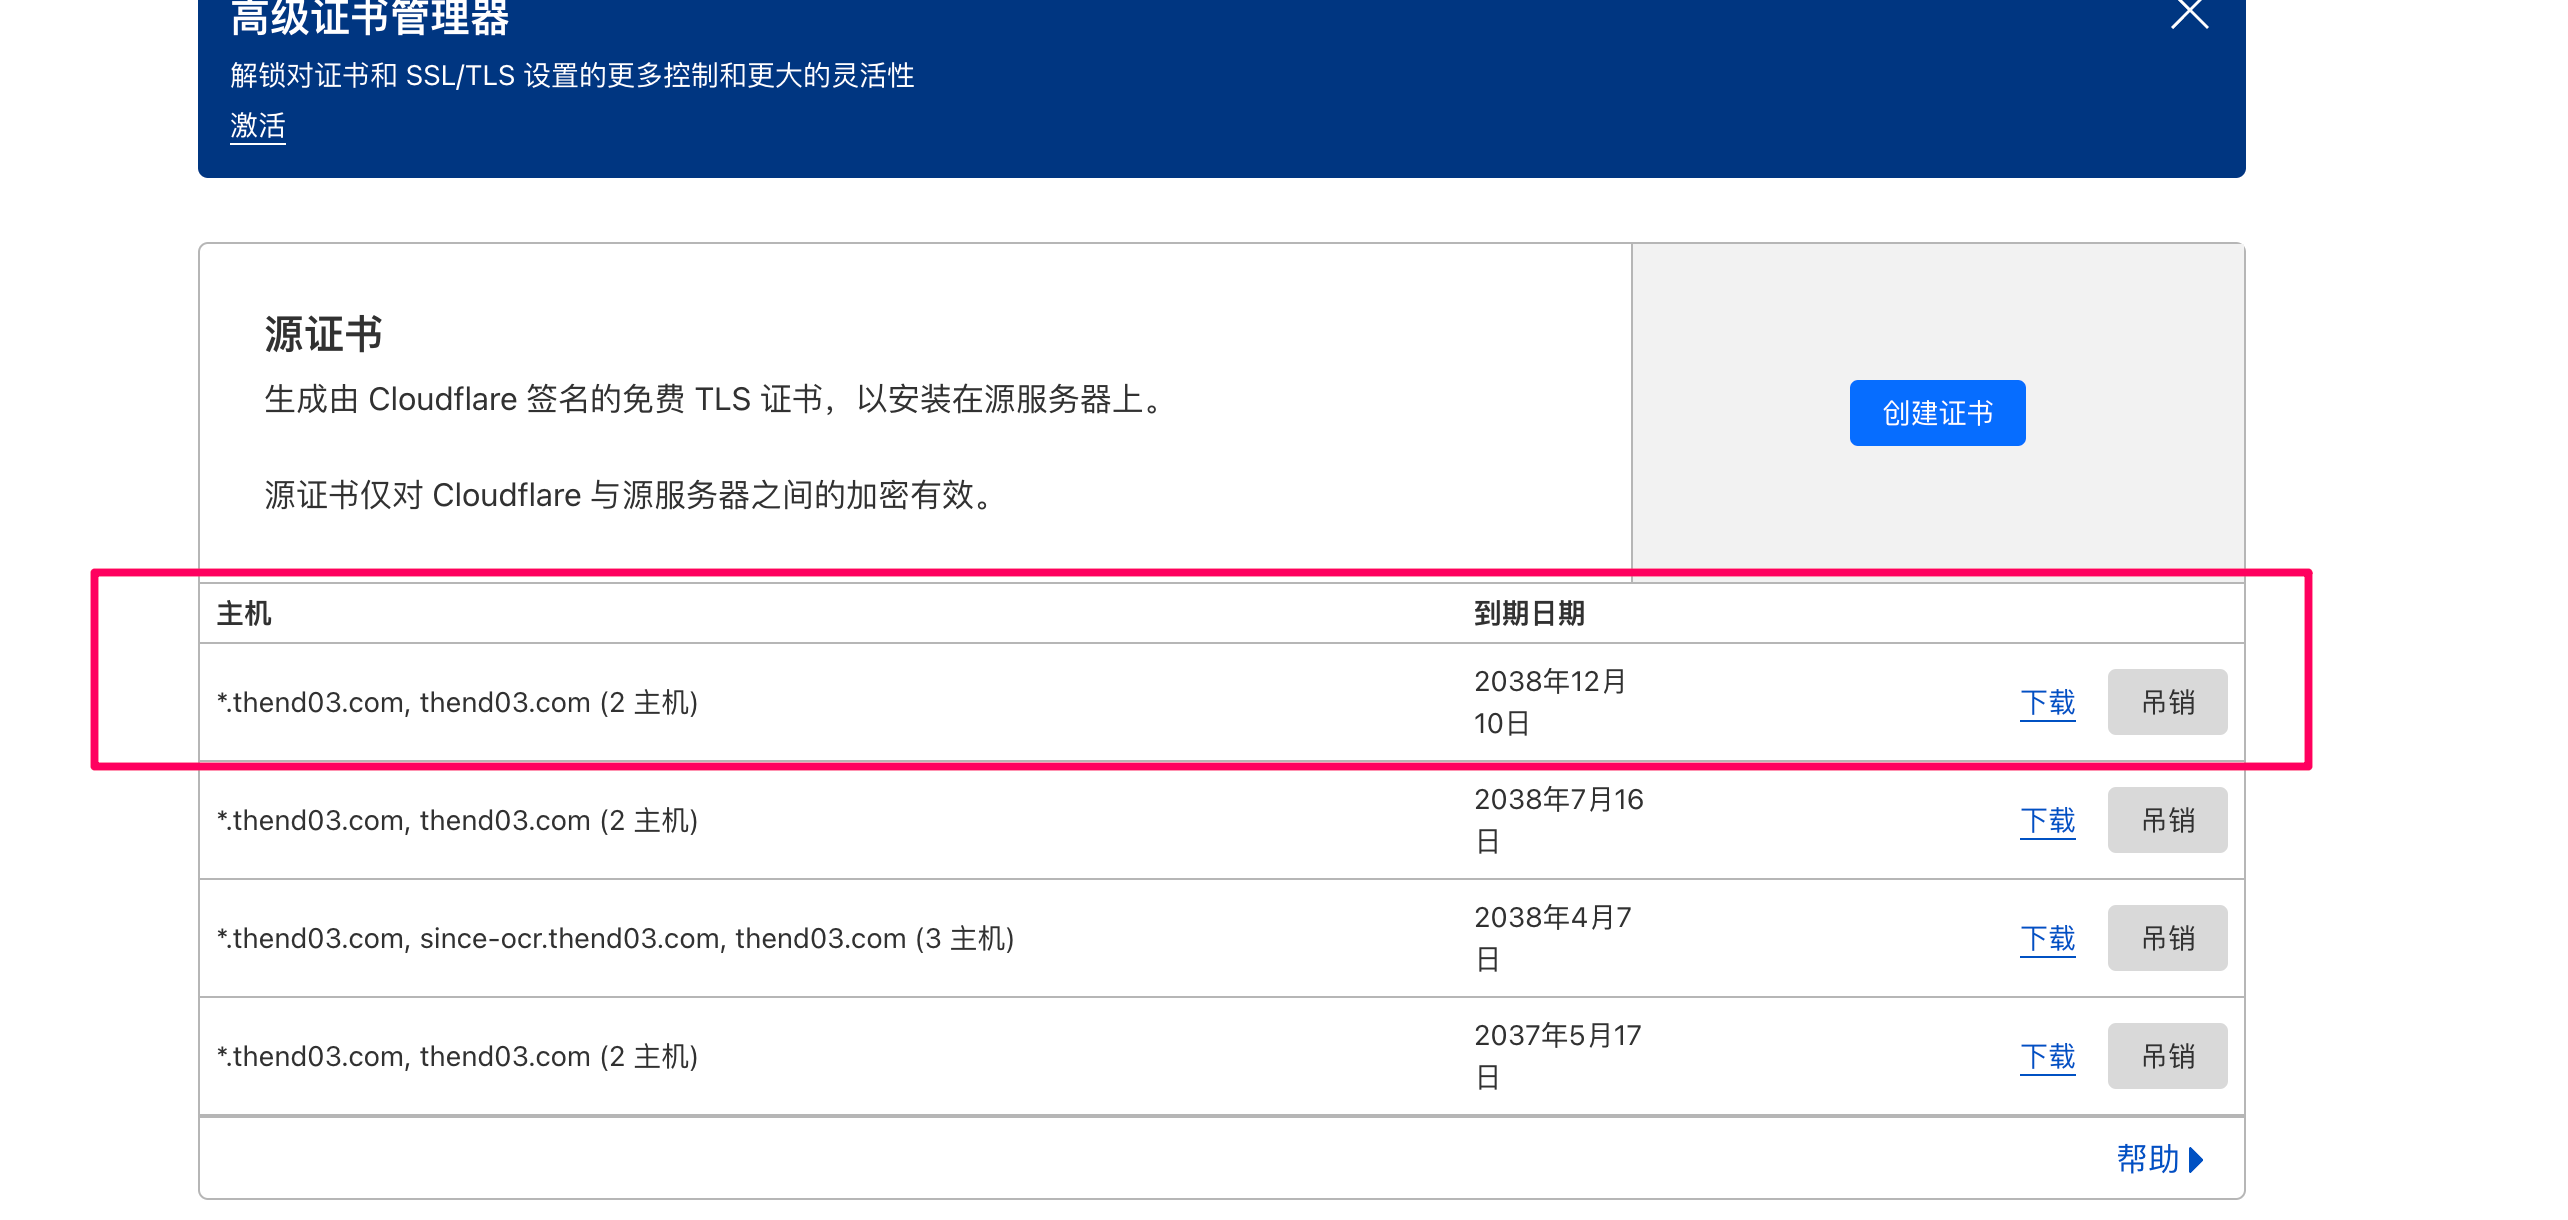The image size is (2568, 1220).
Task: Select the 2038年7月16日 expiry date
Action: point(1559,820)
